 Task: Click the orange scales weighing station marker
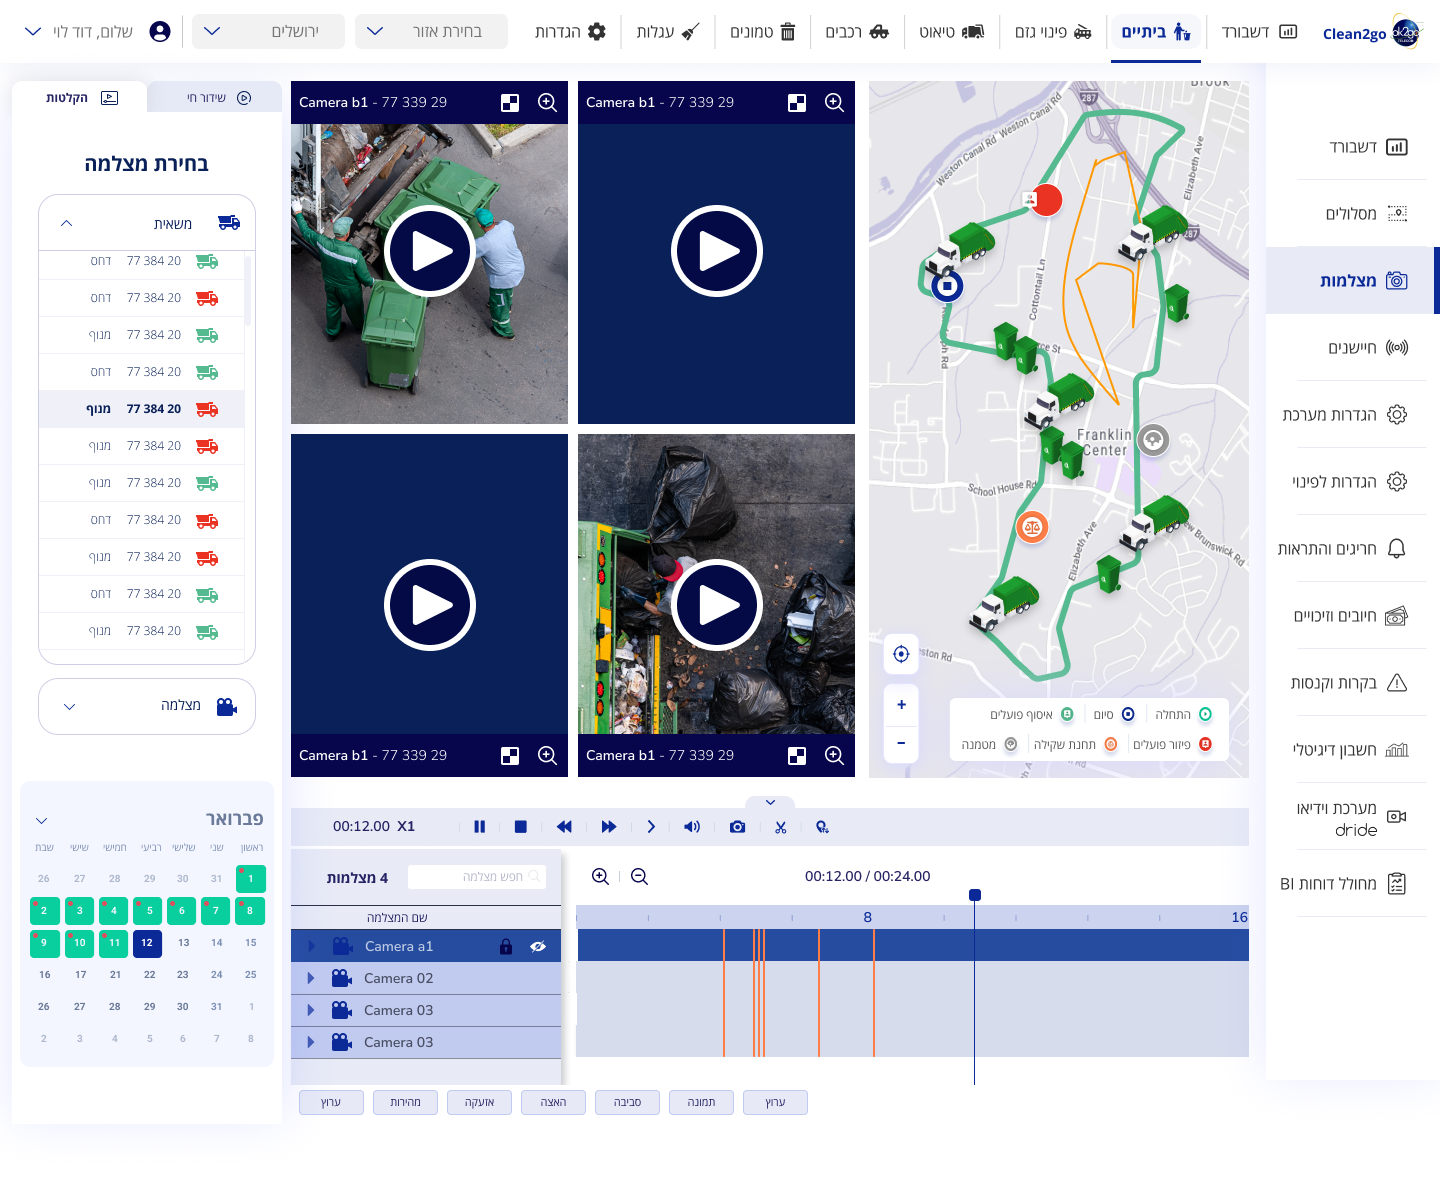point(1032,527)
